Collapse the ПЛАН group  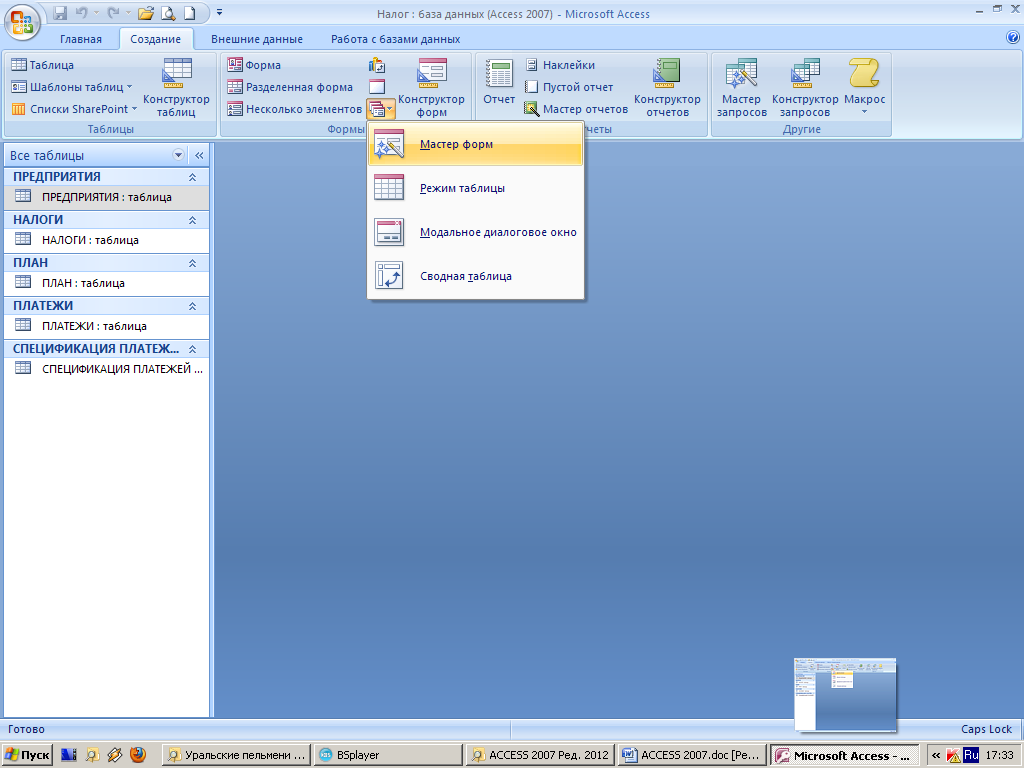(x=192, y=263)
